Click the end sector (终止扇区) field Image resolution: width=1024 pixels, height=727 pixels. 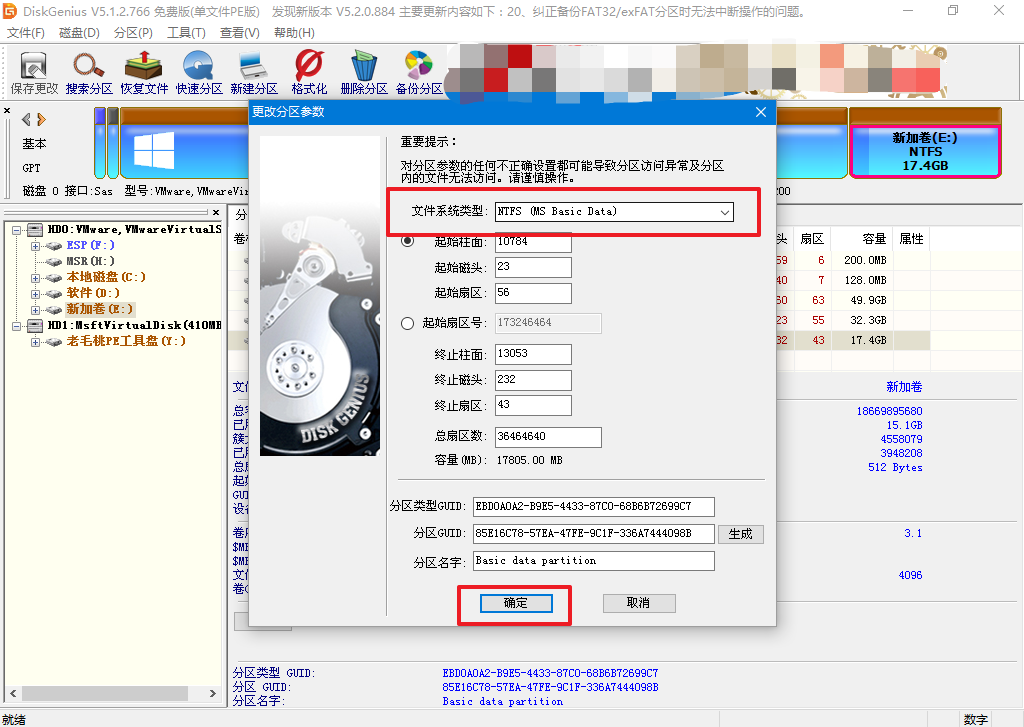533,405
